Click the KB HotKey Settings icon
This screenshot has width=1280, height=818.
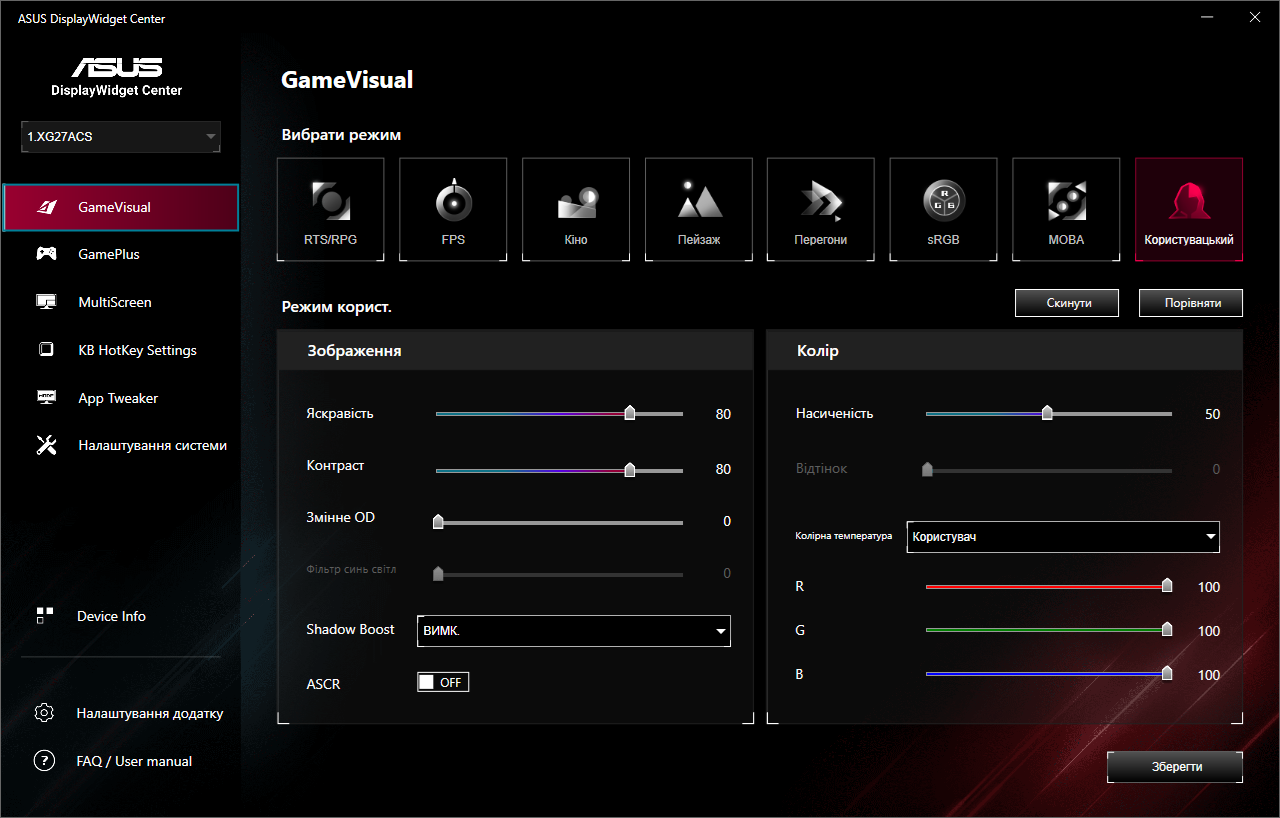46,350
